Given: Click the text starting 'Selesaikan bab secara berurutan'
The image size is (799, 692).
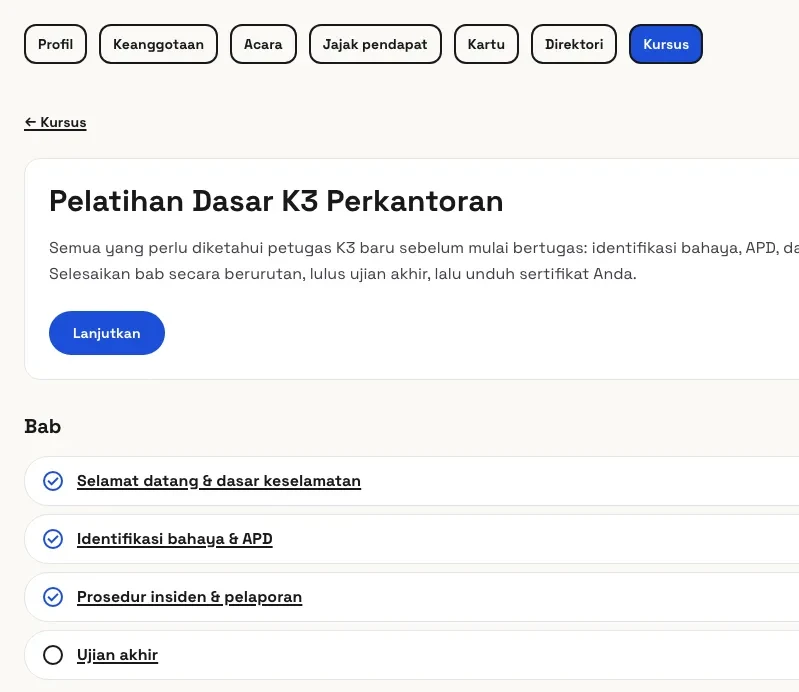Looking at the screenshot, I should pos(342,274).
